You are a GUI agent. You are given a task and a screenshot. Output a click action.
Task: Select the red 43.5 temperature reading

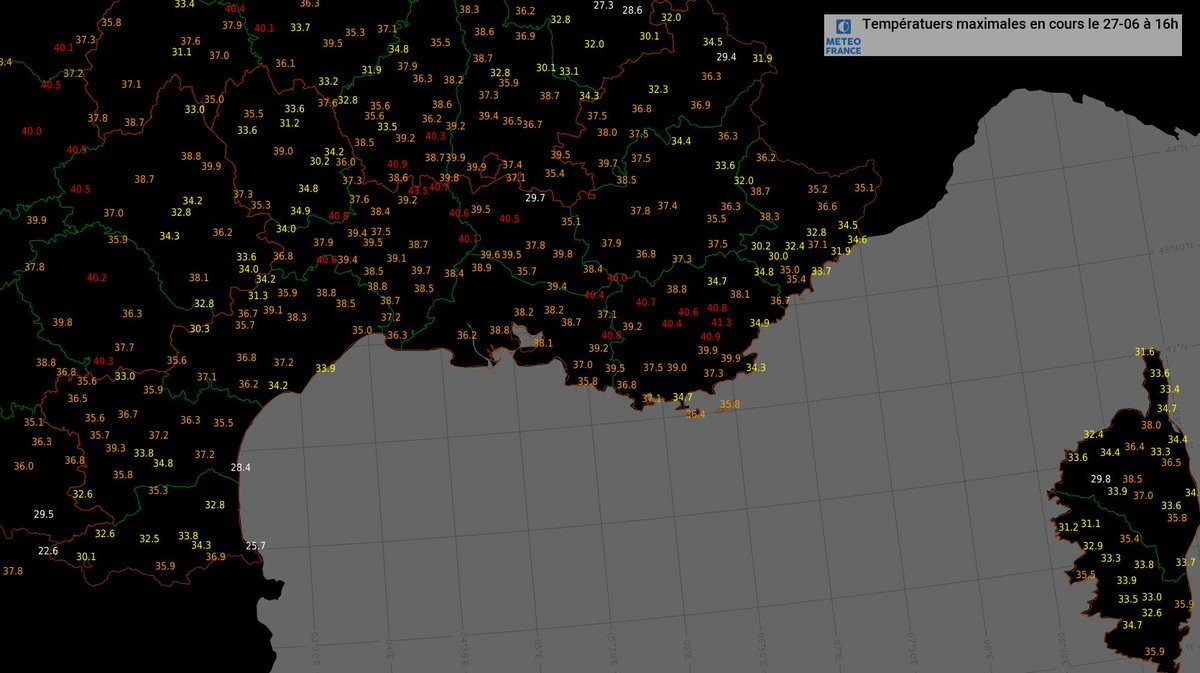point(417,190)
